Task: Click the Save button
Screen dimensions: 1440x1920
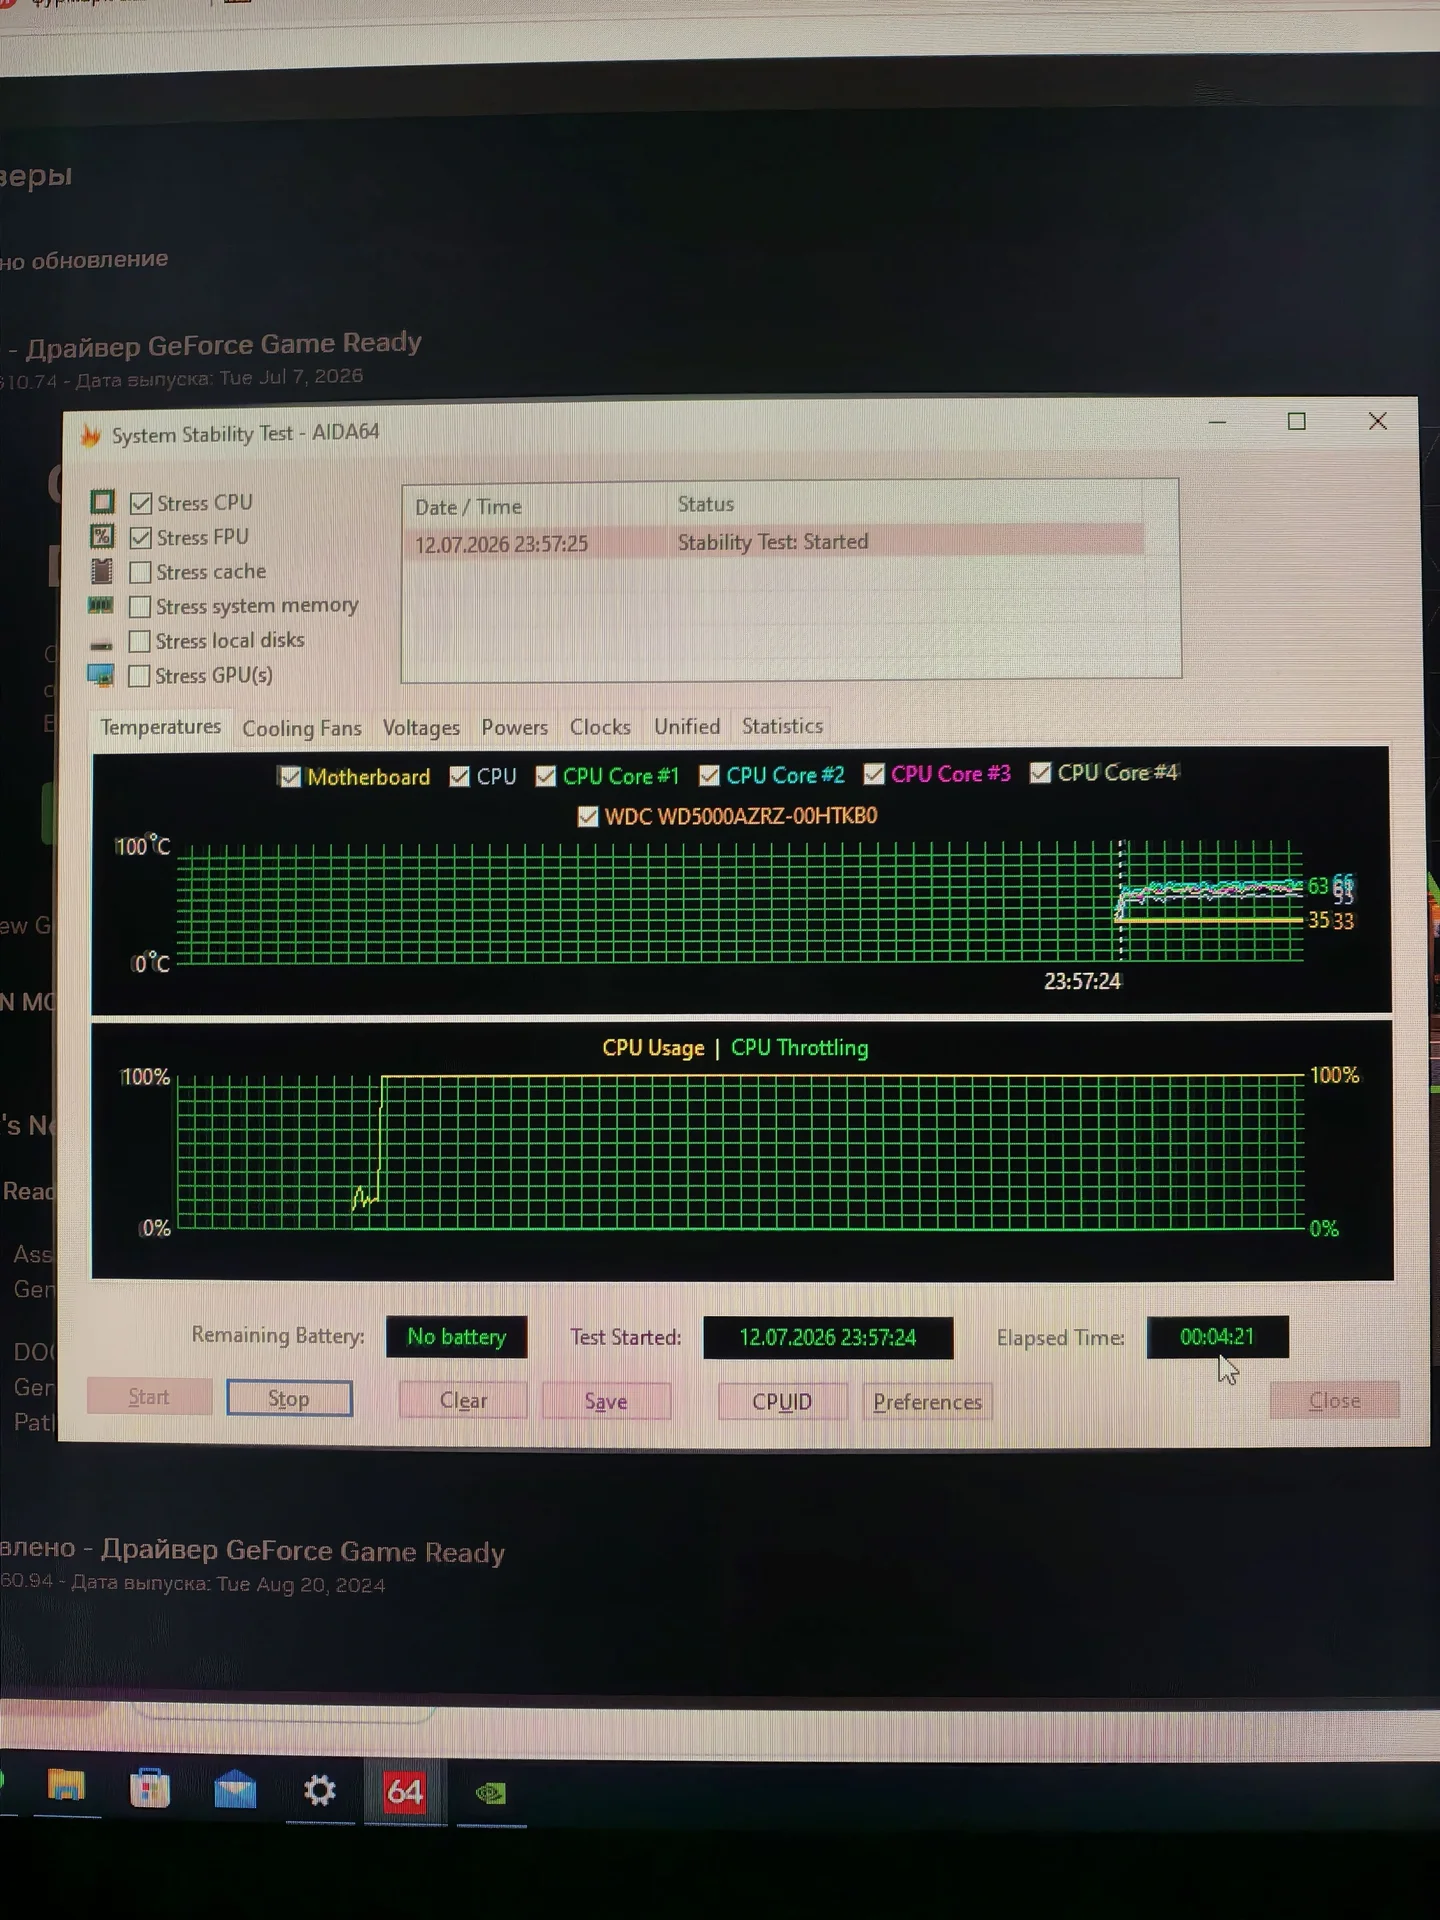Action: point(606,1401)
